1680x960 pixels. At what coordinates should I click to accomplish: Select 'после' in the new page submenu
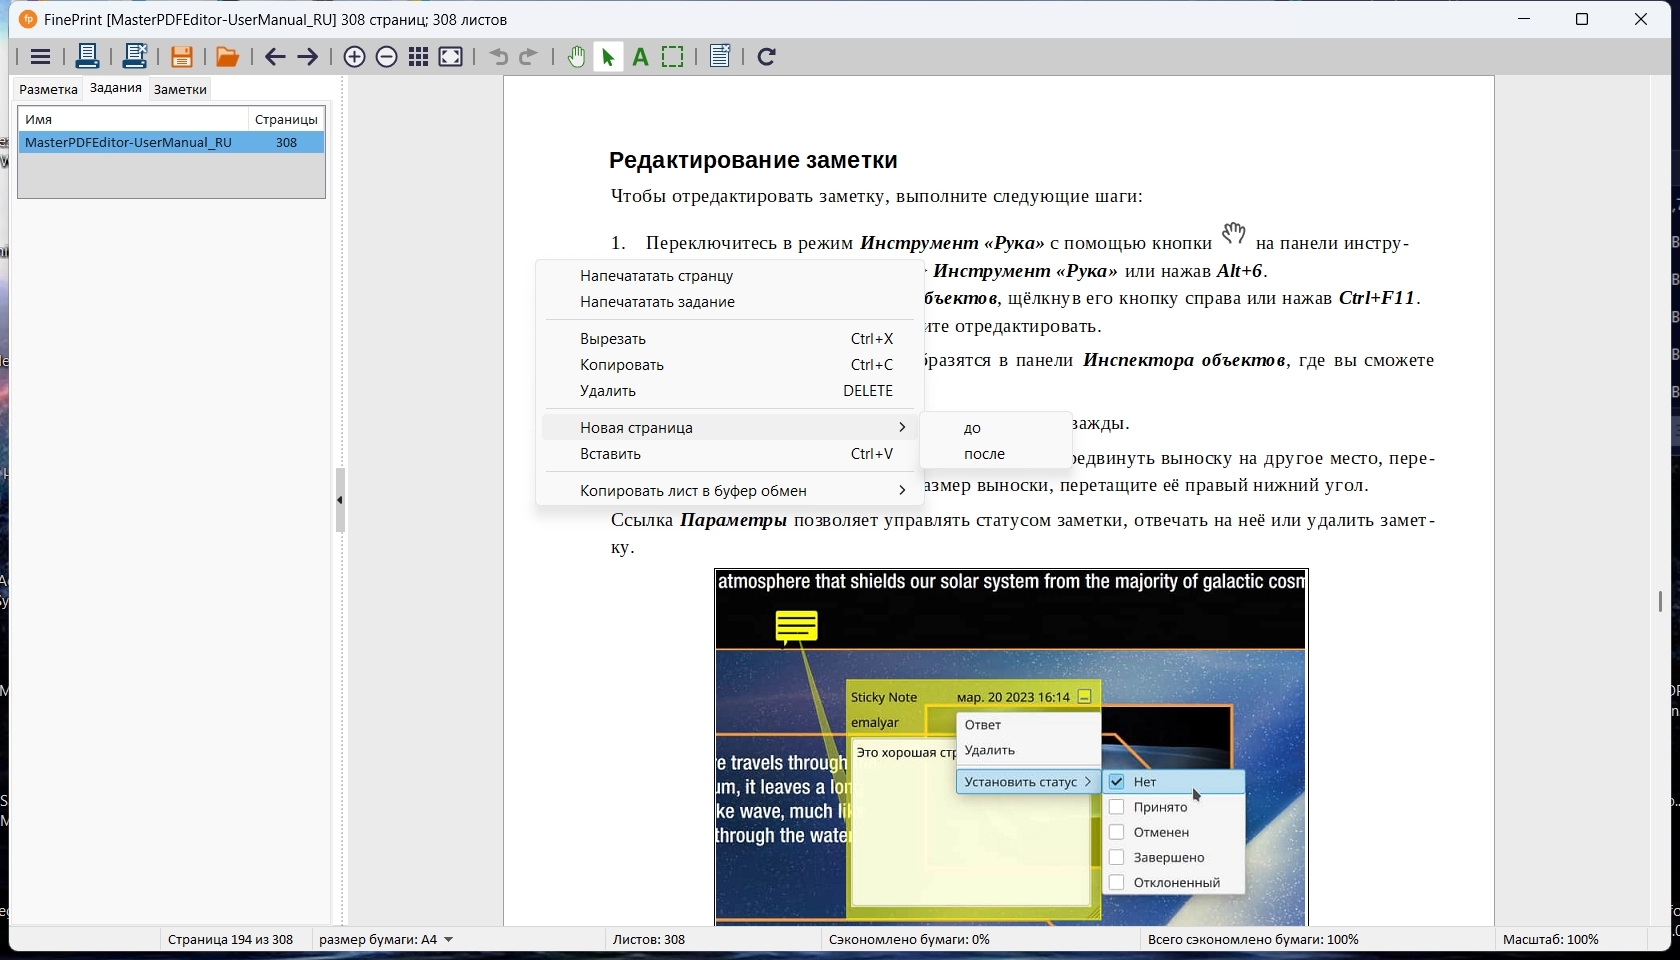coord(985,454)
